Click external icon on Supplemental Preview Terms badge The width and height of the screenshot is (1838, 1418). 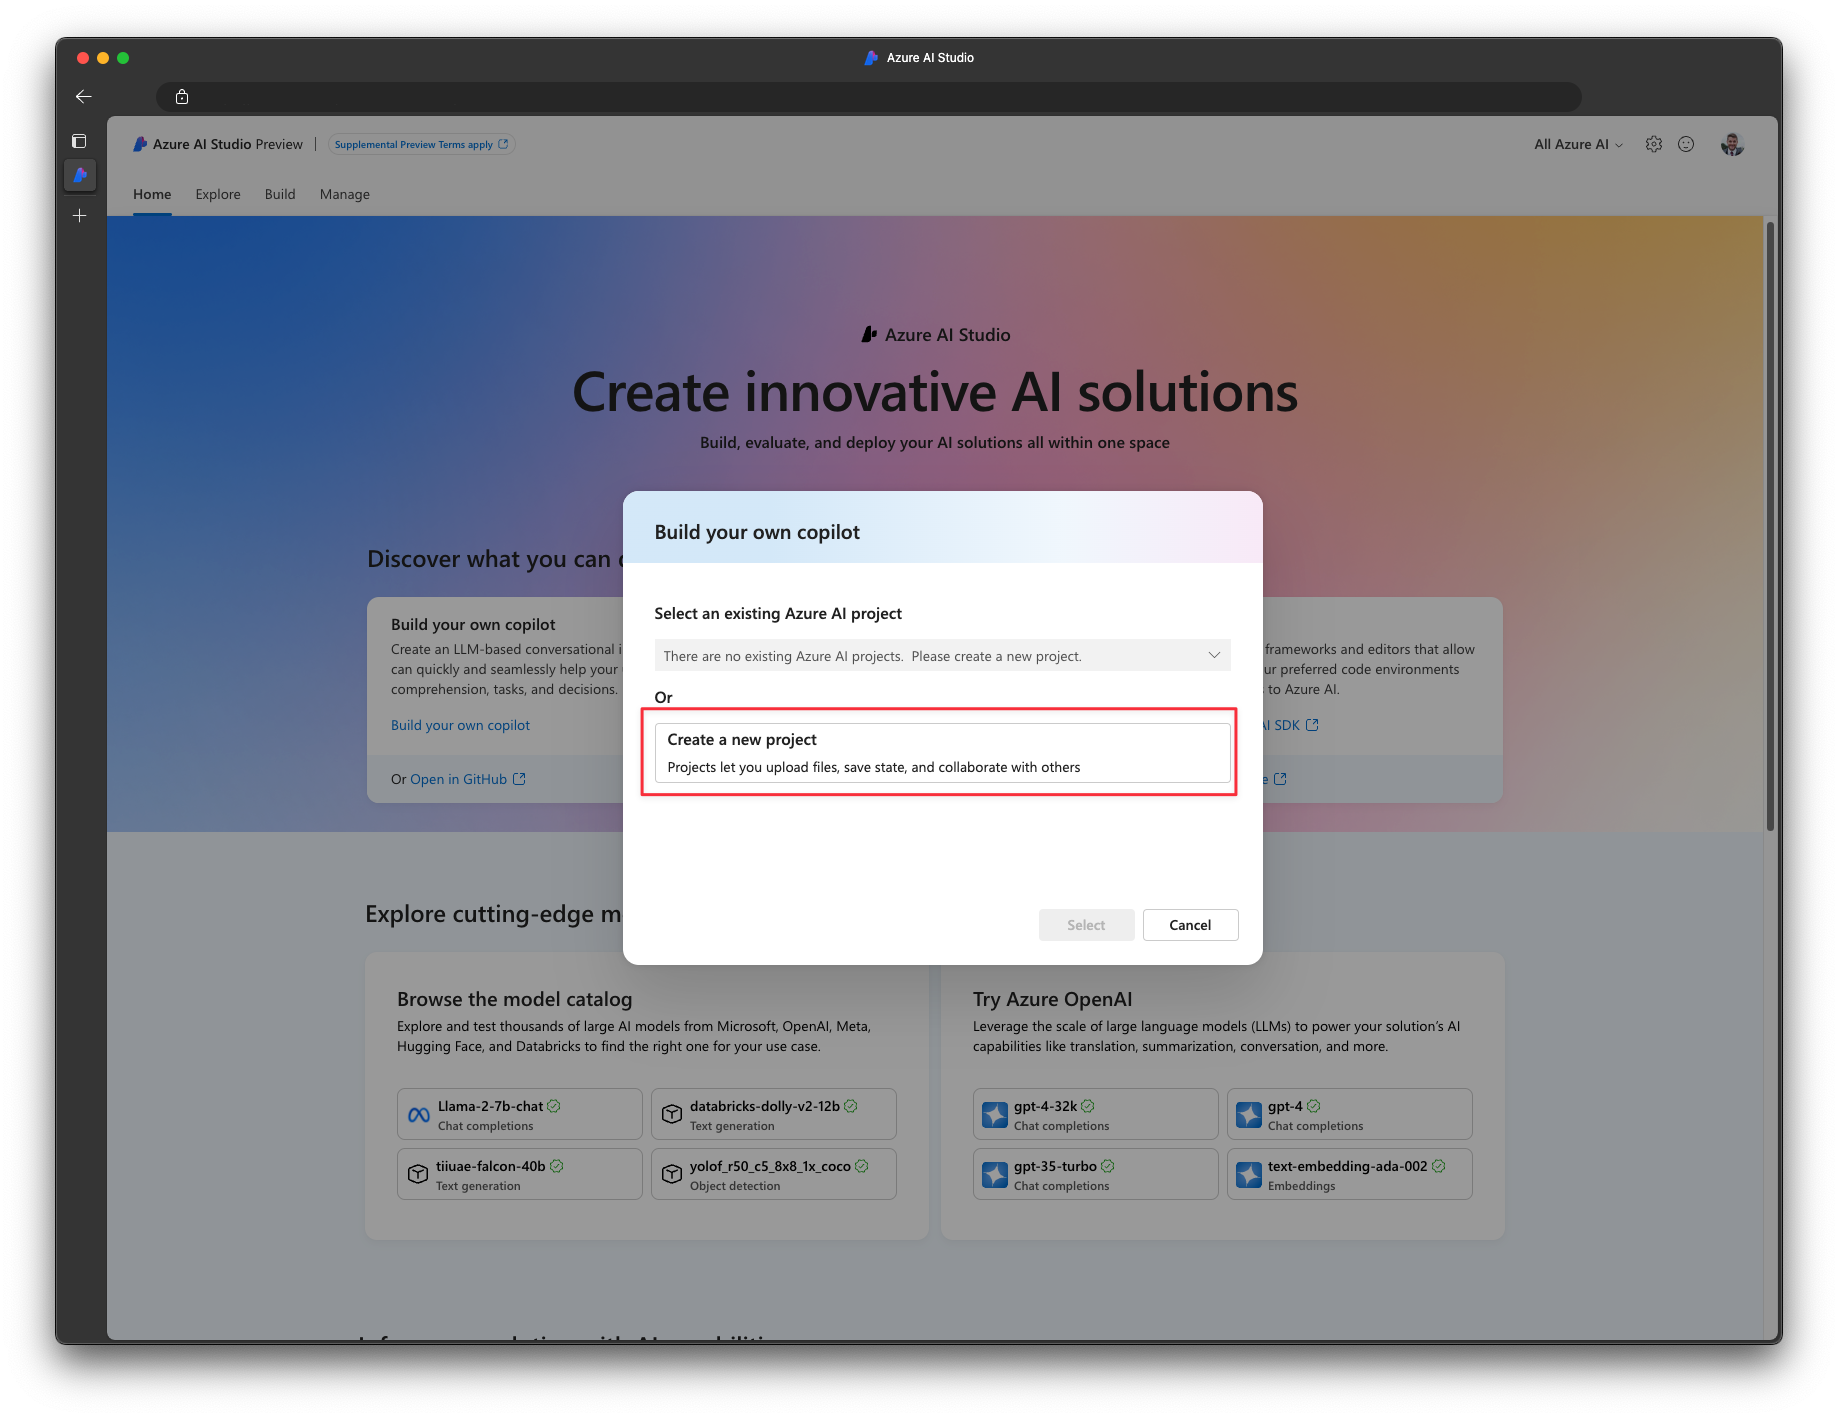(503, 144)
